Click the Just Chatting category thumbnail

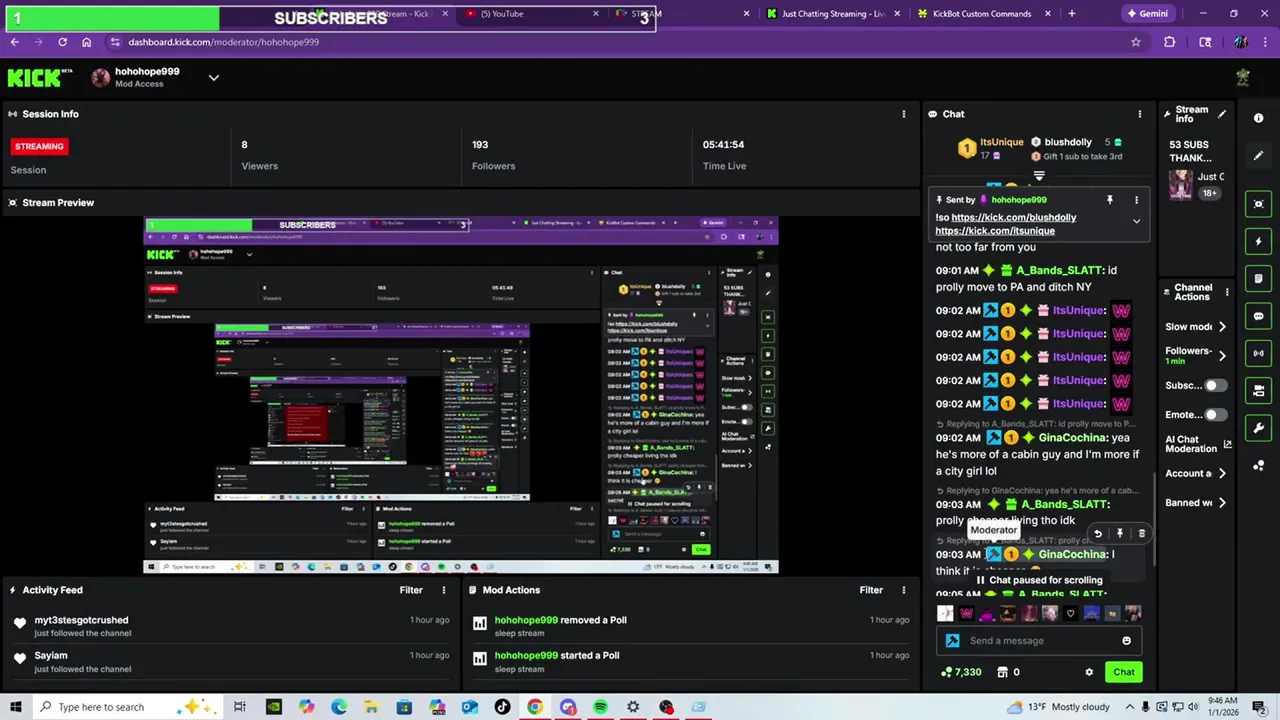pyautogui.click(x=1181, y=185)
